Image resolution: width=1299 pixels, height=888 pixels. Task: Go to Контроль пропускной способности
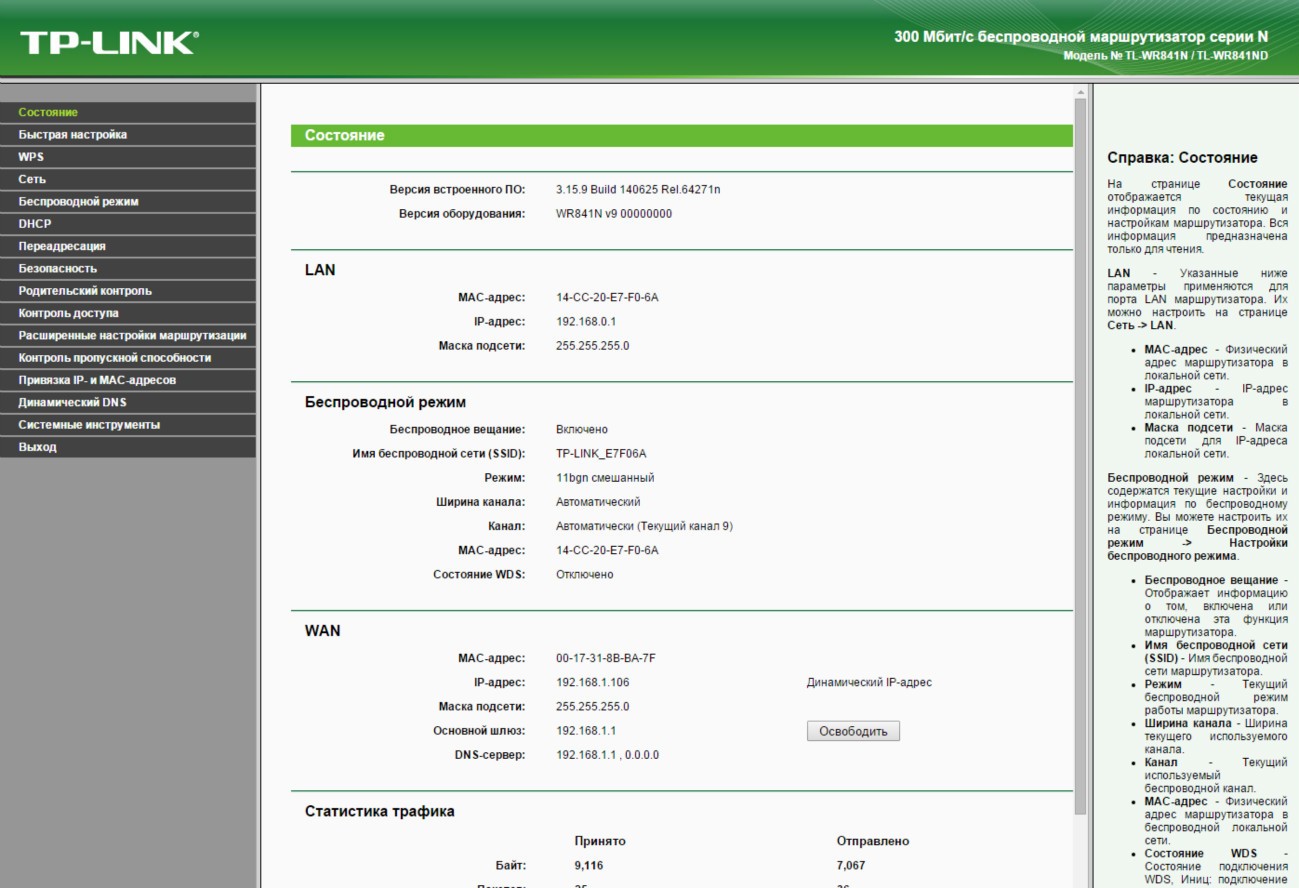115,358
